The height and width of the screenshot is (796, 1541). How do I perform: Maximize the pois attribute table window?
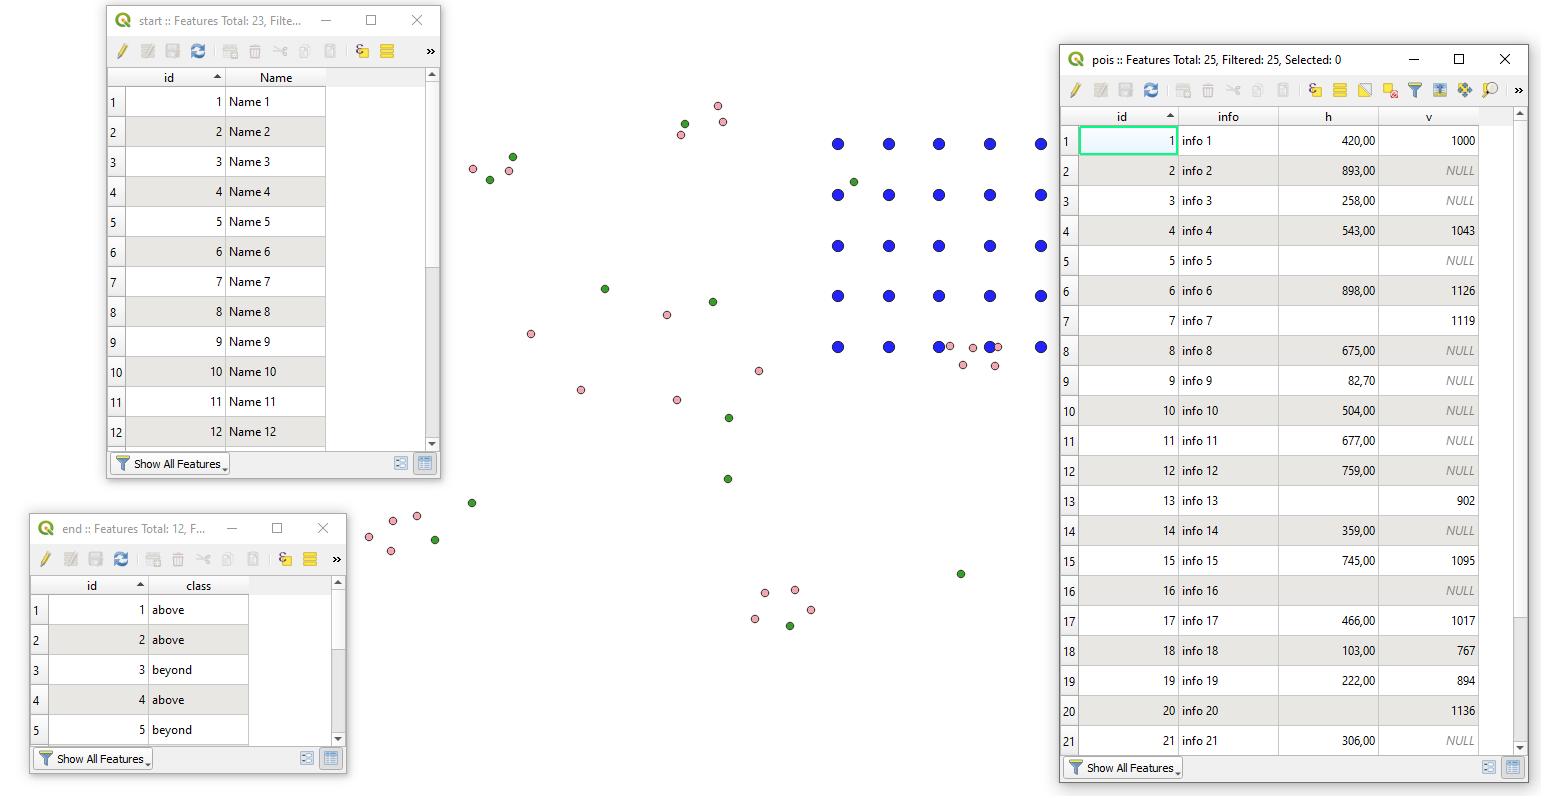pyautogui.click(x=1458, y=60)
